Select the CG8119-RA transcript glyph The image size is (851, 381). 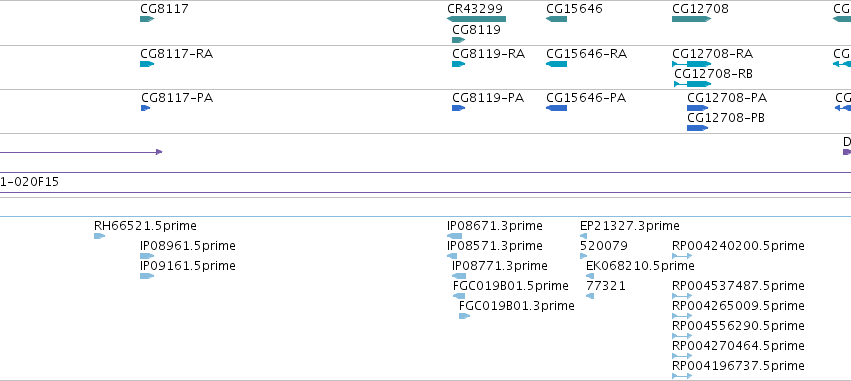click(459, 64)
